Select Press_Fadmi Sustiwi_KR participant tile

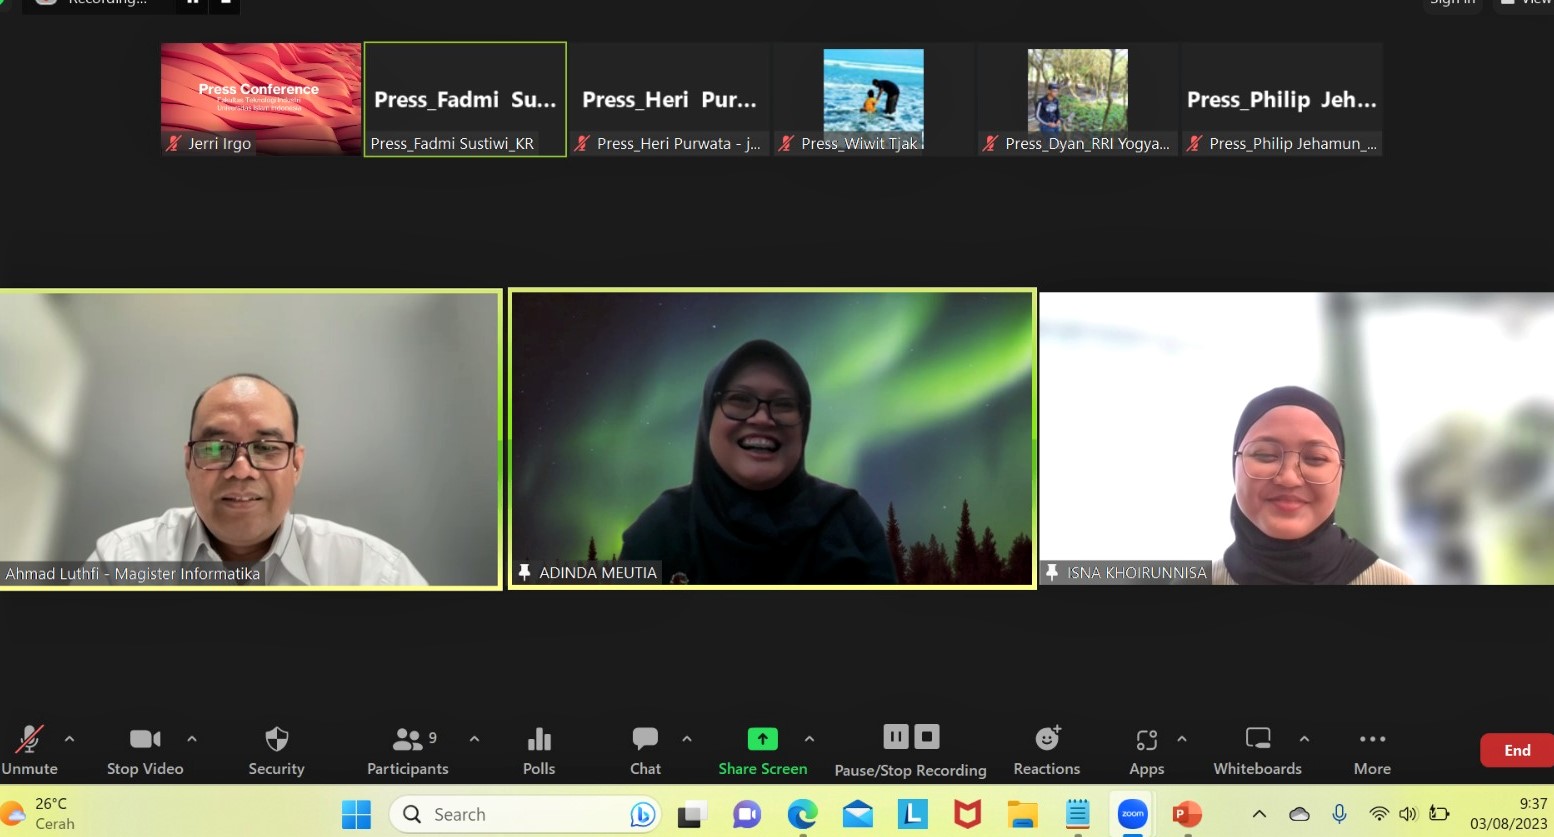pyautogui.click(x=465, y=99)
